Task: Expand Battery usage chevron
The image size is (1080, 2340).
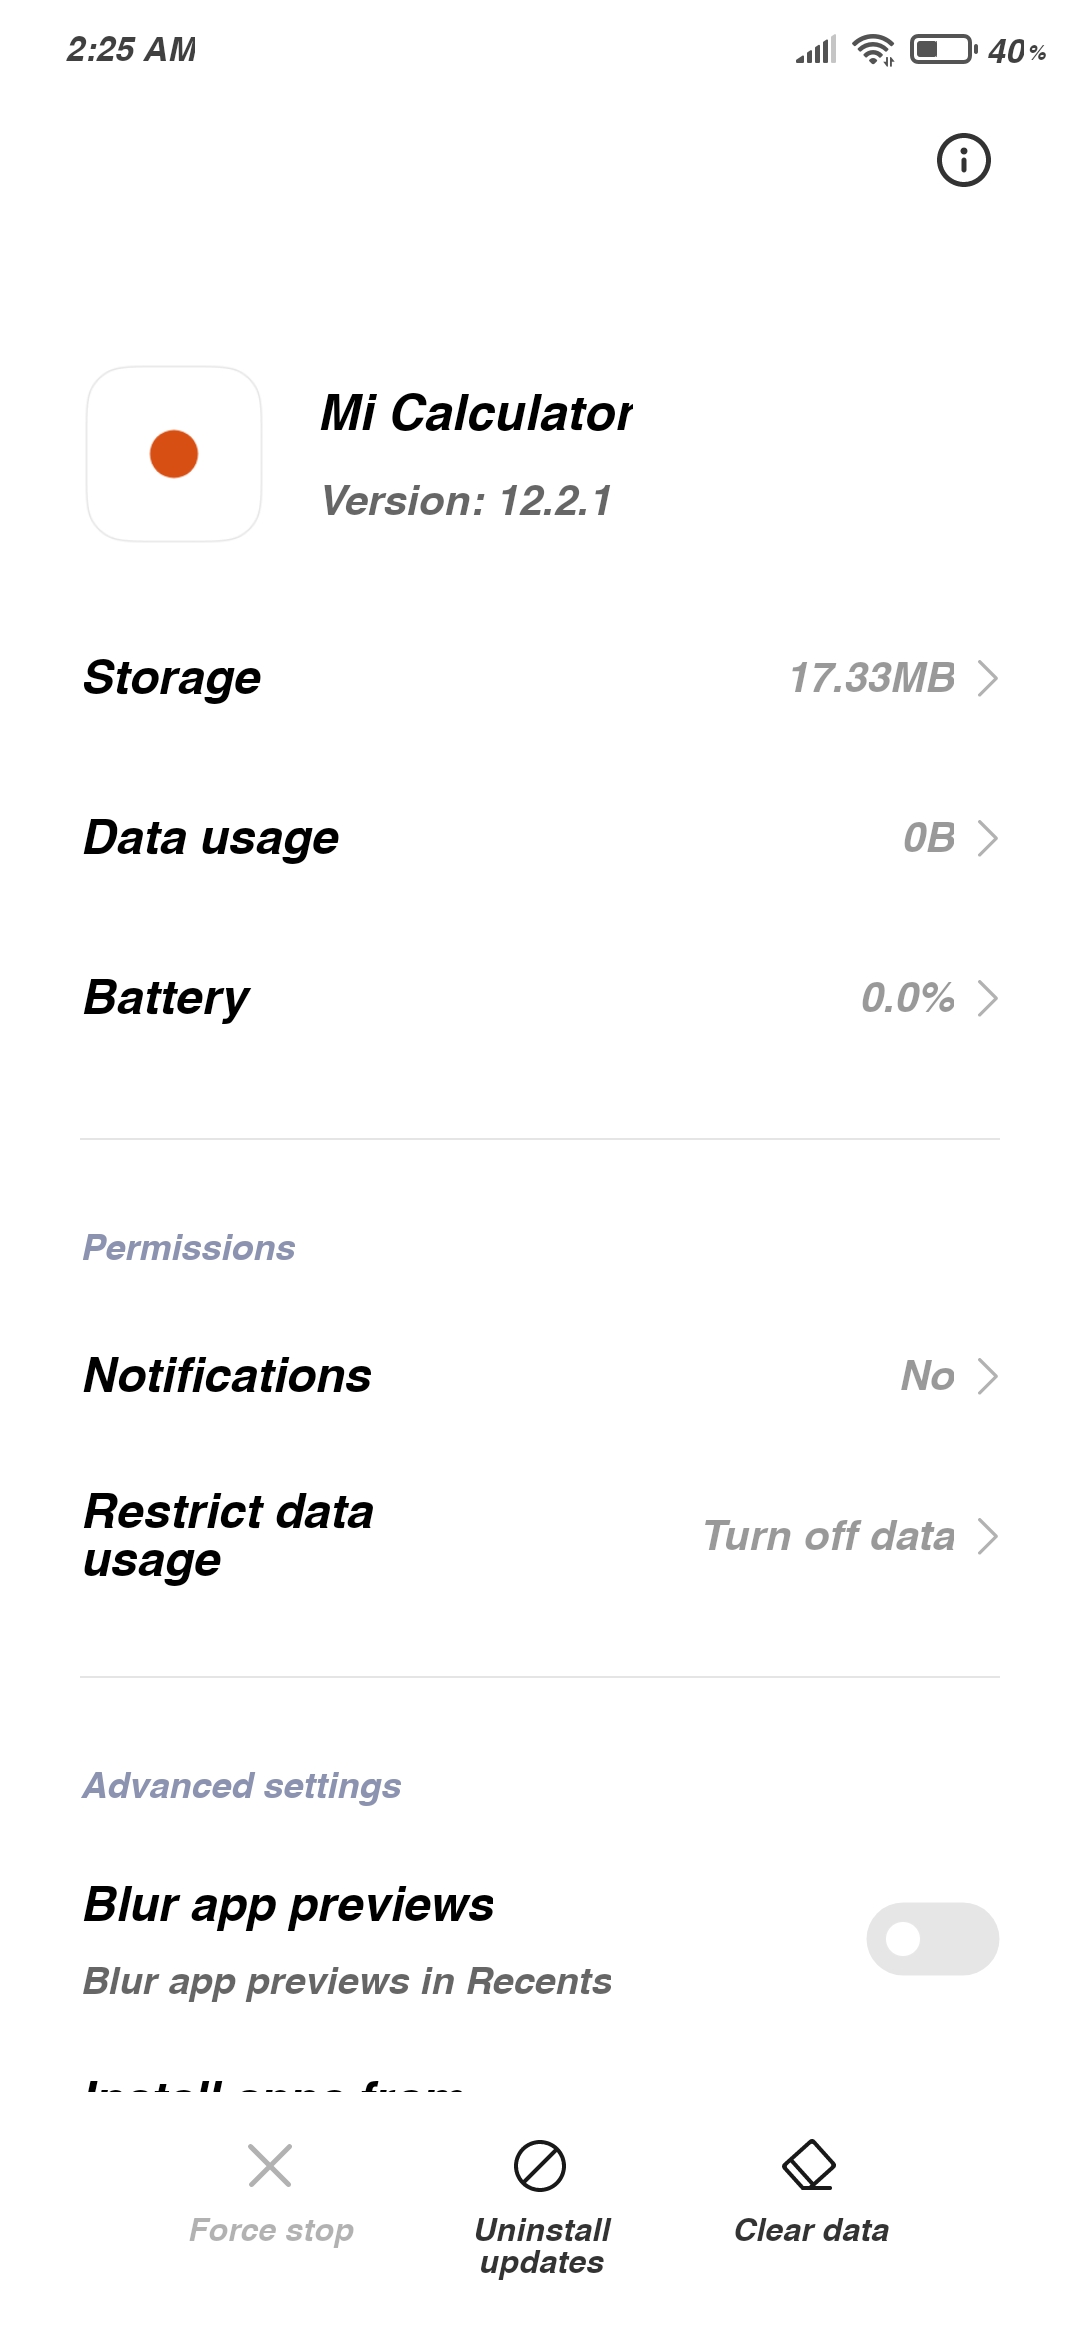Action: tap(987, 998)
